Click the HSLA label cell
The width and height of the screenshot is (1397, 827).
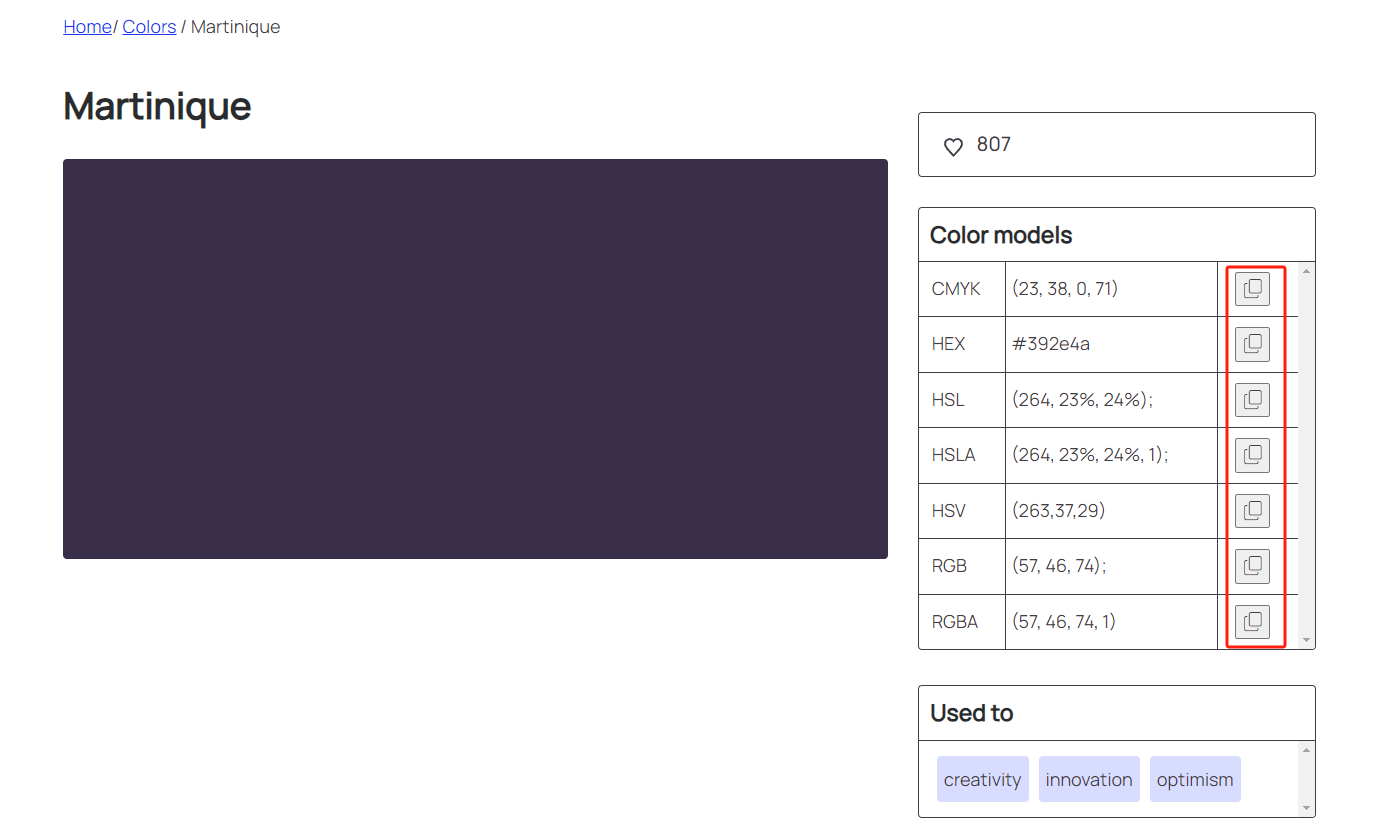pos(962,455)
